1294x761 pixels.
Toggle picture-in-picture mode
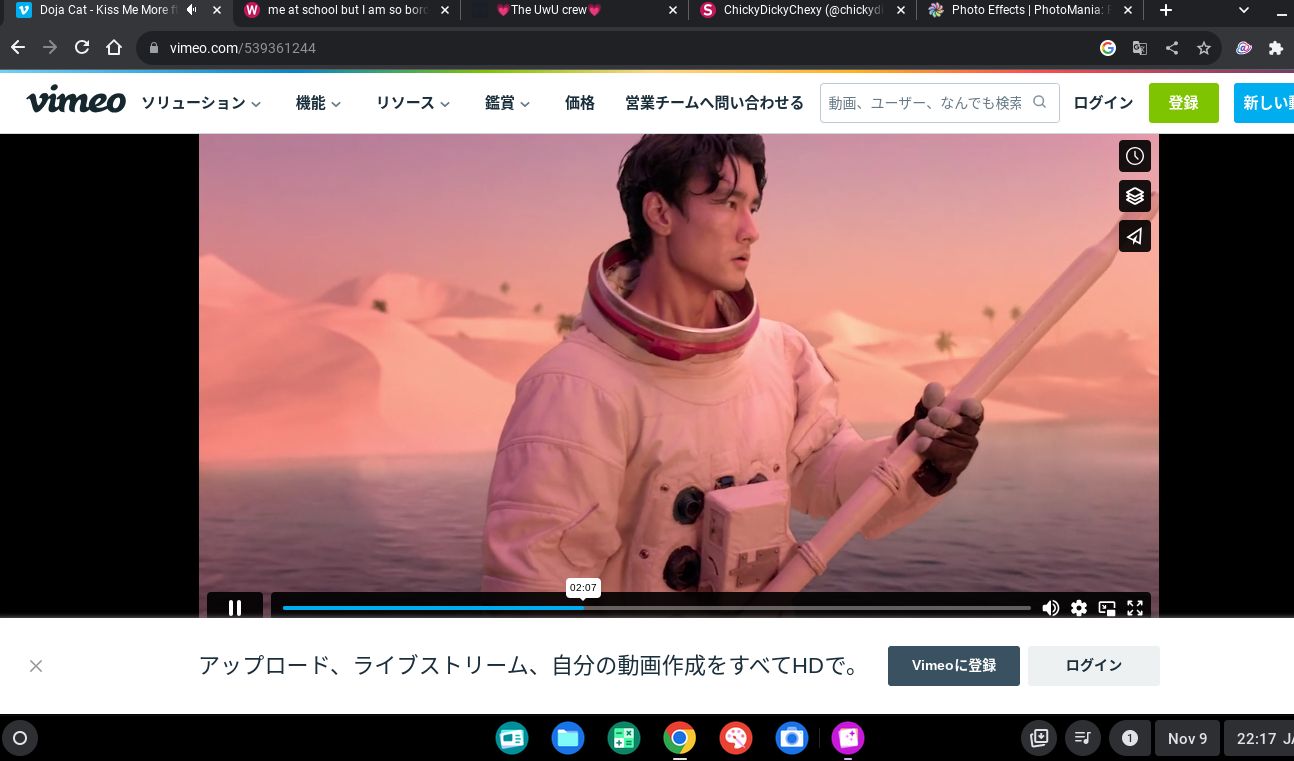[x=1107, y=608]
